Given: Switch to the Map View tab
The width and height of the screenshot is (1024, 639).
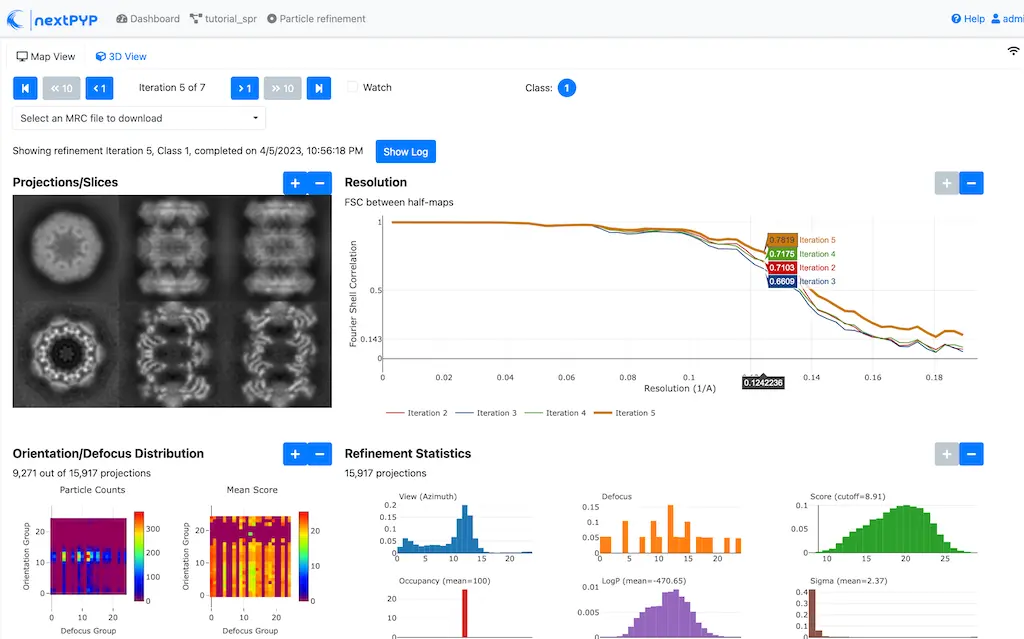Looking at the screenshot, I should [x=46, y=57].
